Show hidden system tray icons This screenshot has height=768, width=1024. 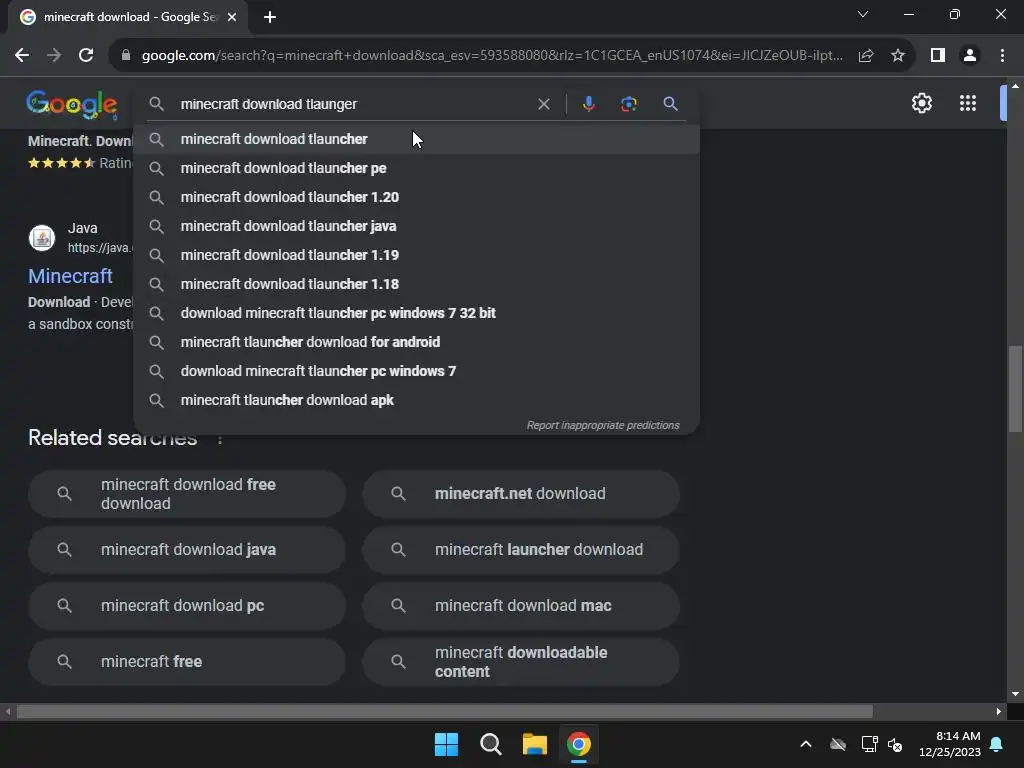pyautogui.click(x=806, y=744)
